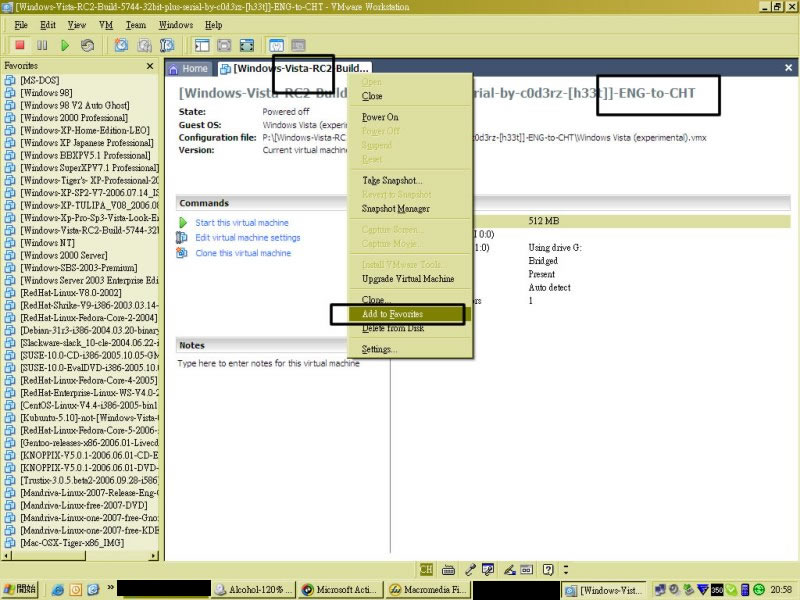800x600 pixels.
Task: Toggle the sidebar with the toolbar icon
Action: (202, 45)
